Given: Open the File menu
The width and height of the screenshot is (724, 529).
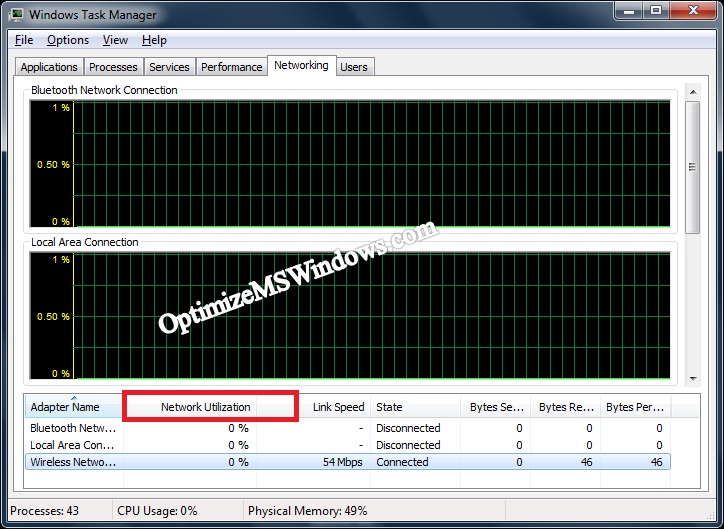Looking at the screenshot, I should 24,40.
